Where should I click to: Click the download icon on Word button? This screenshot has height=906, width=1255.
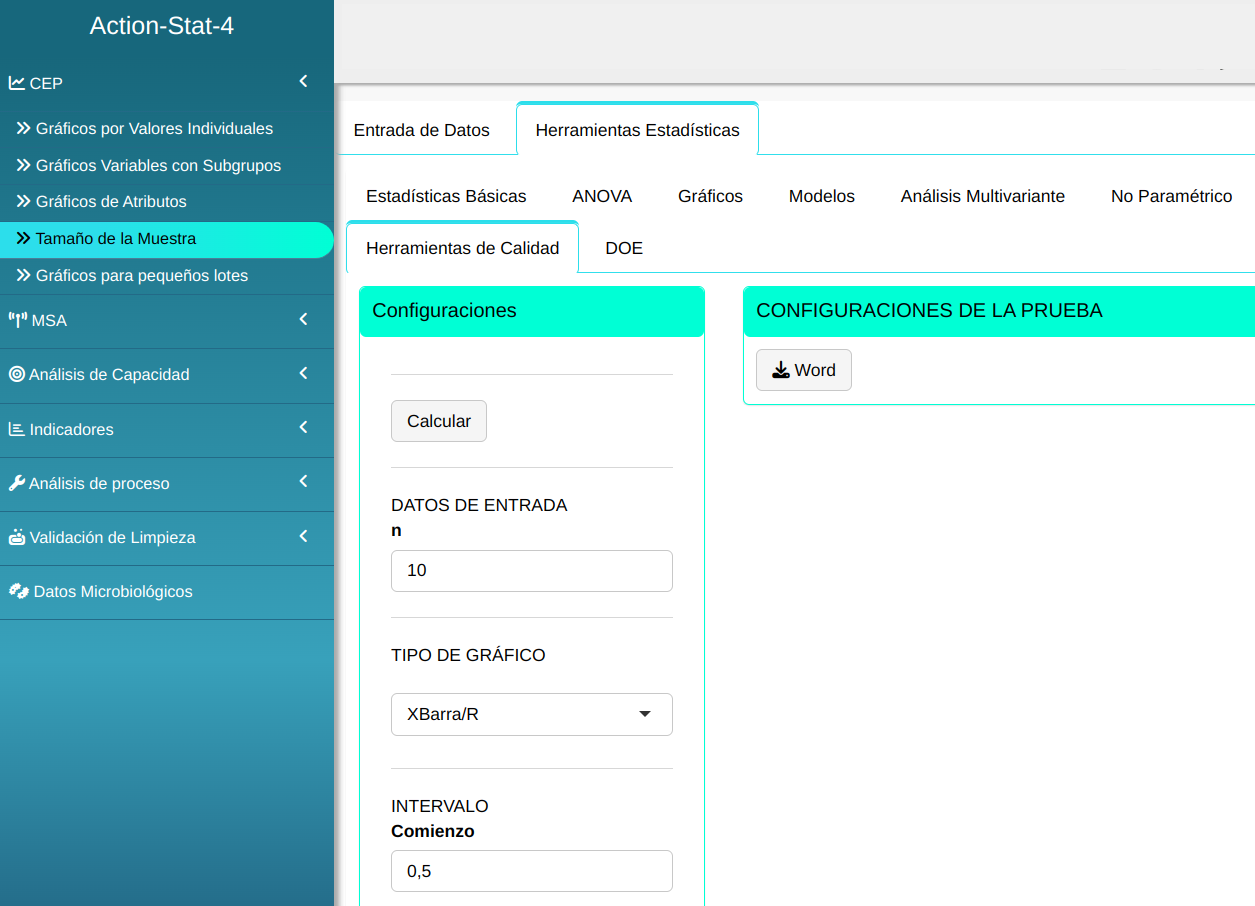[x=781, y=370]
